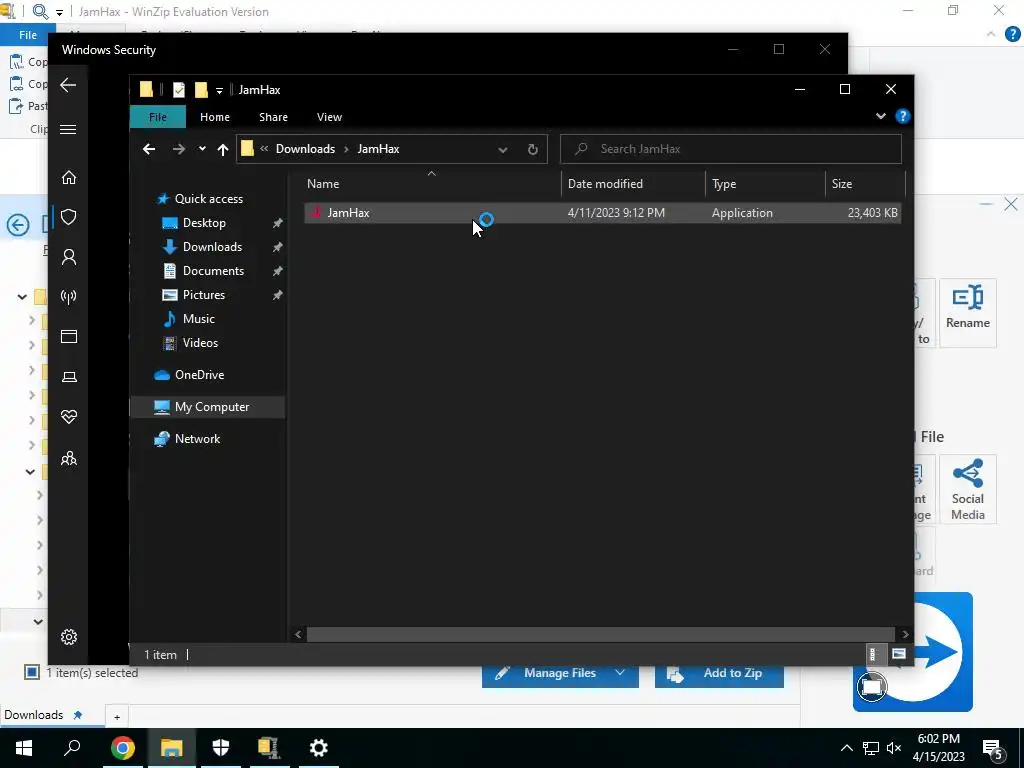The image size is (1024, 768).
Task: Select Documents in navigation pane
Action: tap(213, 271)
